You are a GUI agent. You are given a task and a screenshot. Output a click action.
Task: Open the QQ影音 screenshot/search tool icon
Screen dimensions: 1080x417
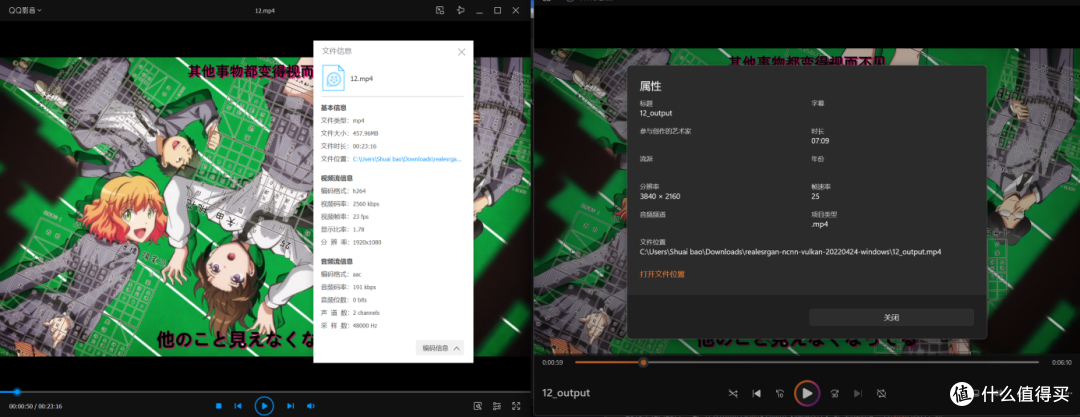pos(478,406)
